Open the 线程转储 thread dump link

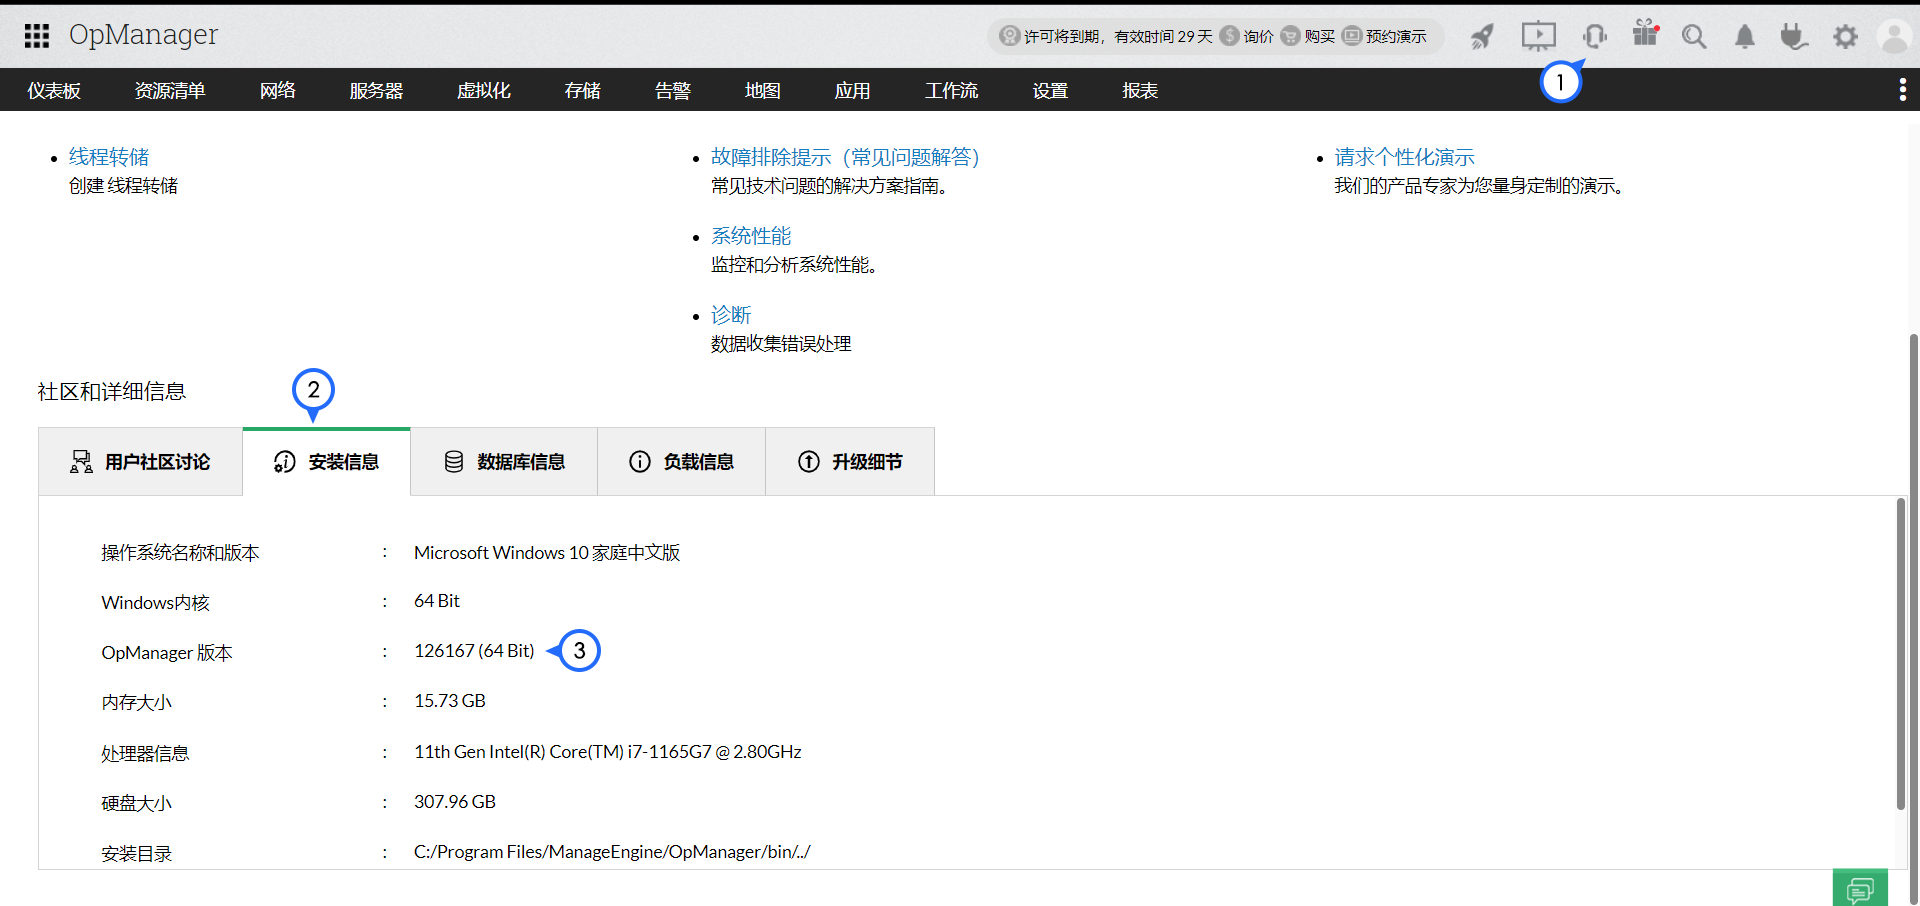(x=109, y=157)
